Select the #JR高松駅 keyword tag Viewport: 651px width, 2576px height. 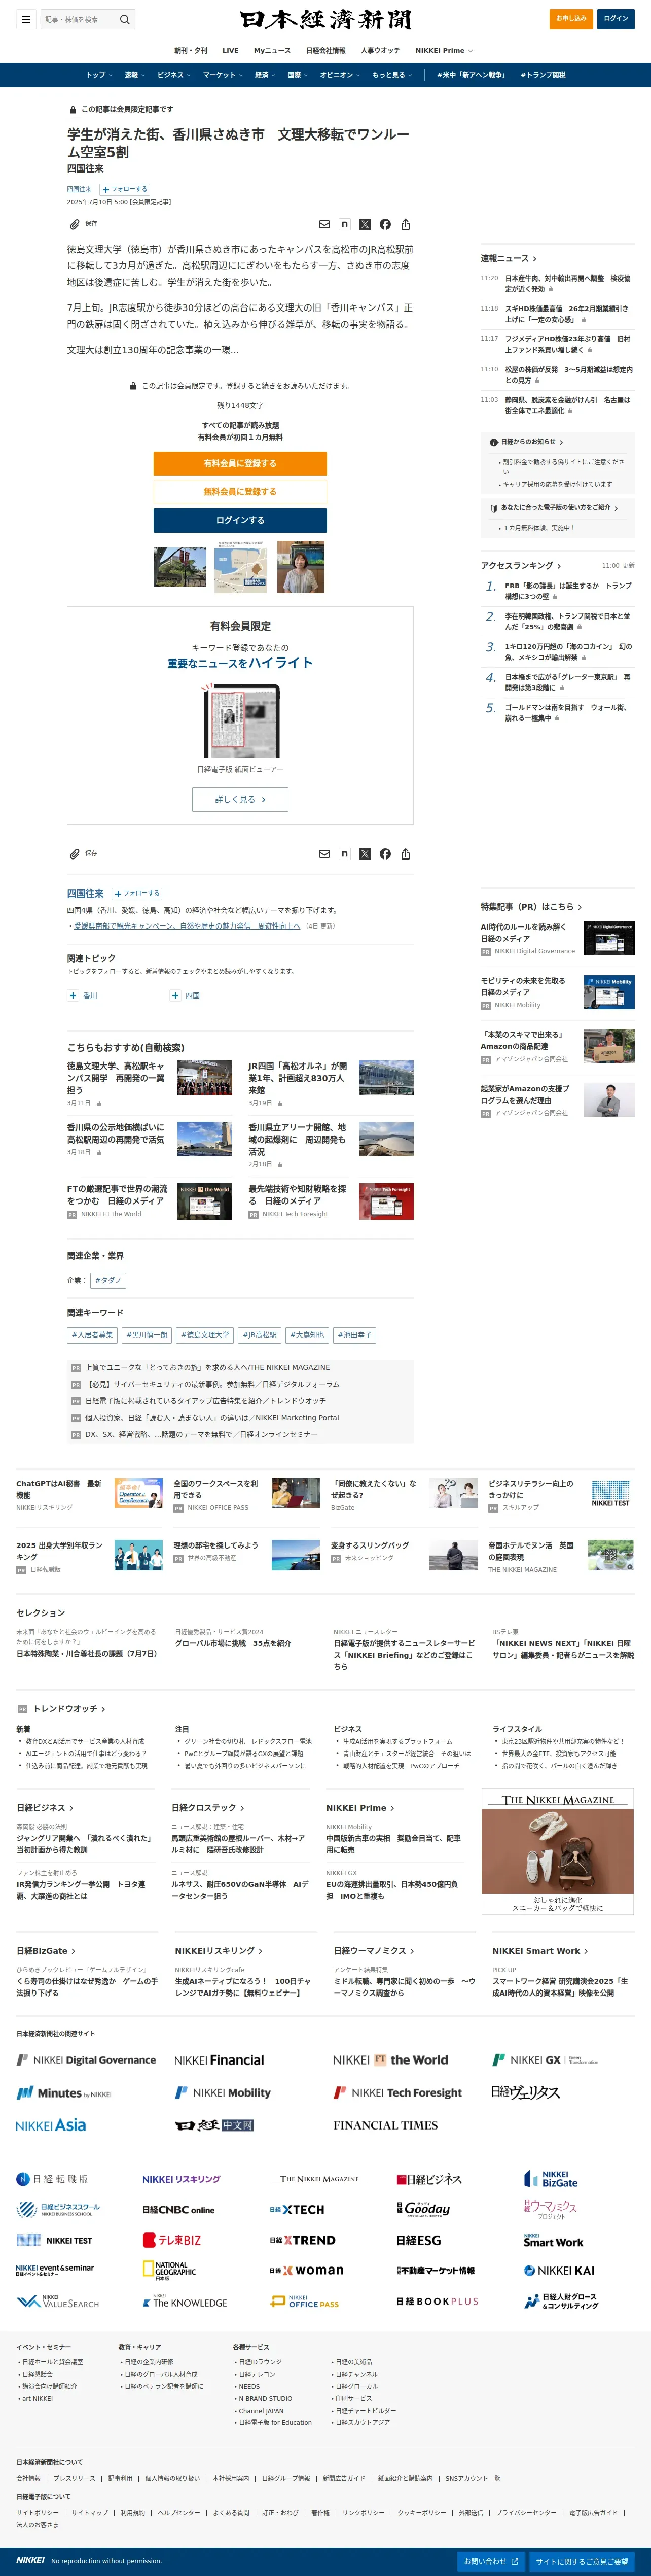pos(260,1334)
